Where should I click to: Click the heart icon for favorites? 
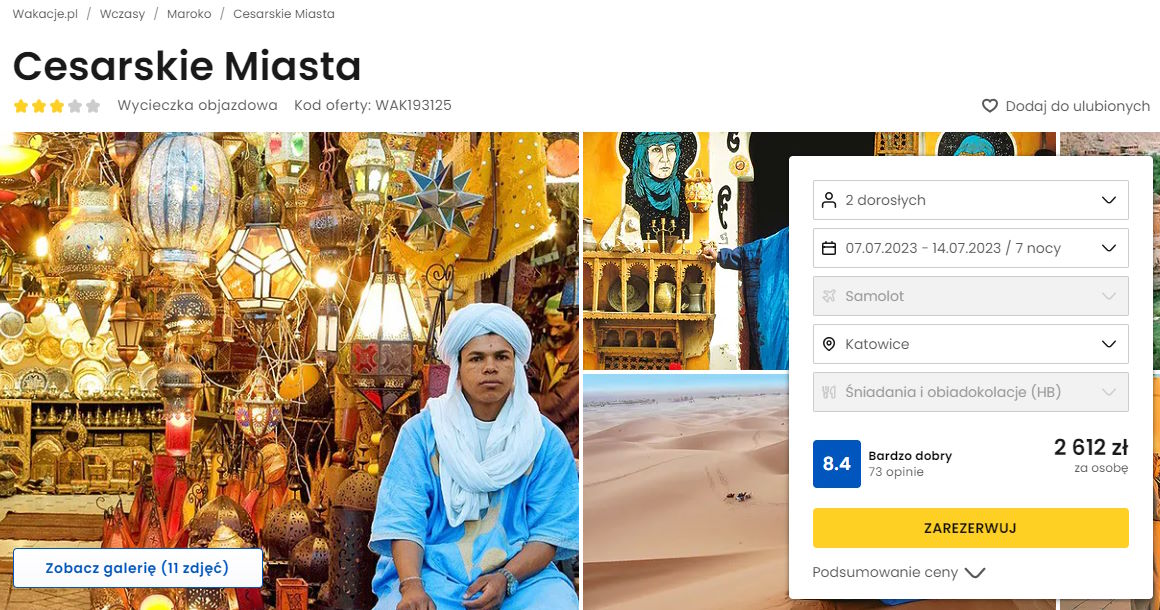point(990,106)
